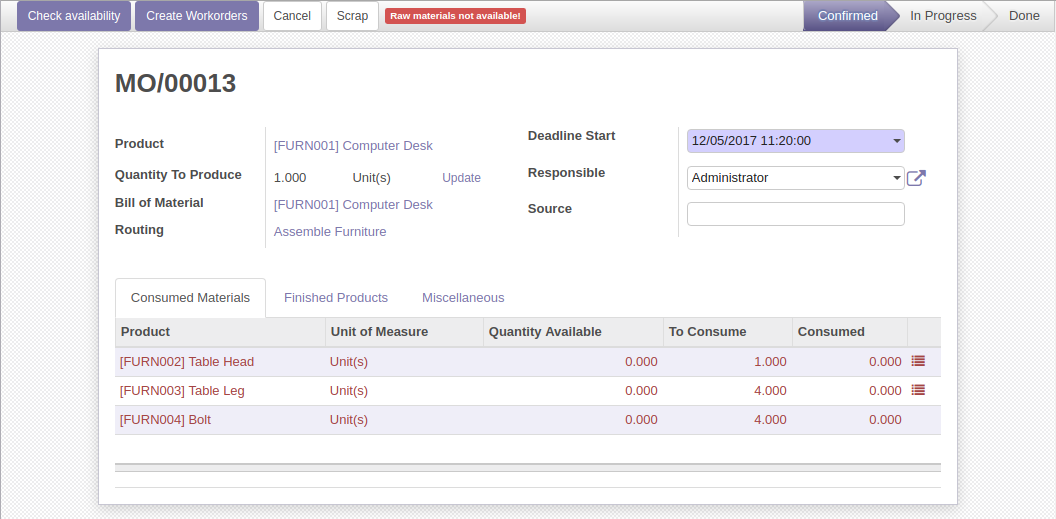Click the Create Workorders button
This screenshot has width=1056, height=519.
point(197,16)
